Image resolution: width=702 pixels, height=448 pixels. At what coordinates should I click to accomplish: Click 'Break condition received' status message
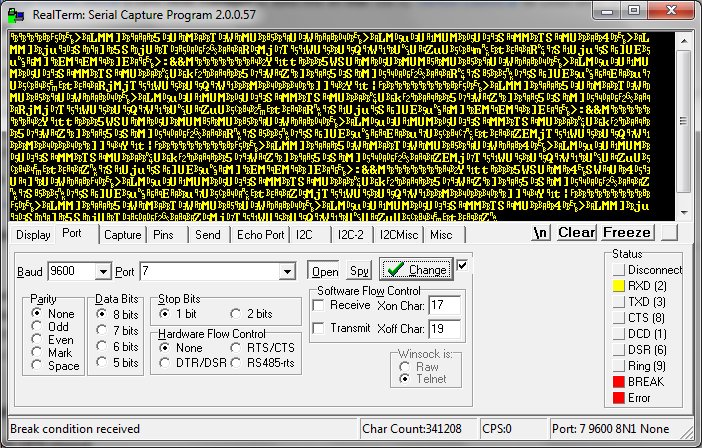pos(75,429)
